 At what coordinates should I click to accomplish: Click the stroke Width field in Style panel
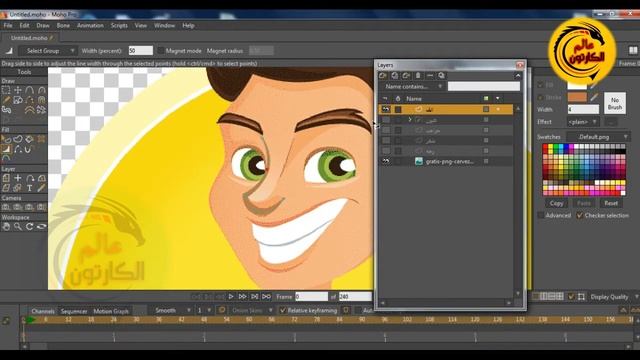[583, 109]
